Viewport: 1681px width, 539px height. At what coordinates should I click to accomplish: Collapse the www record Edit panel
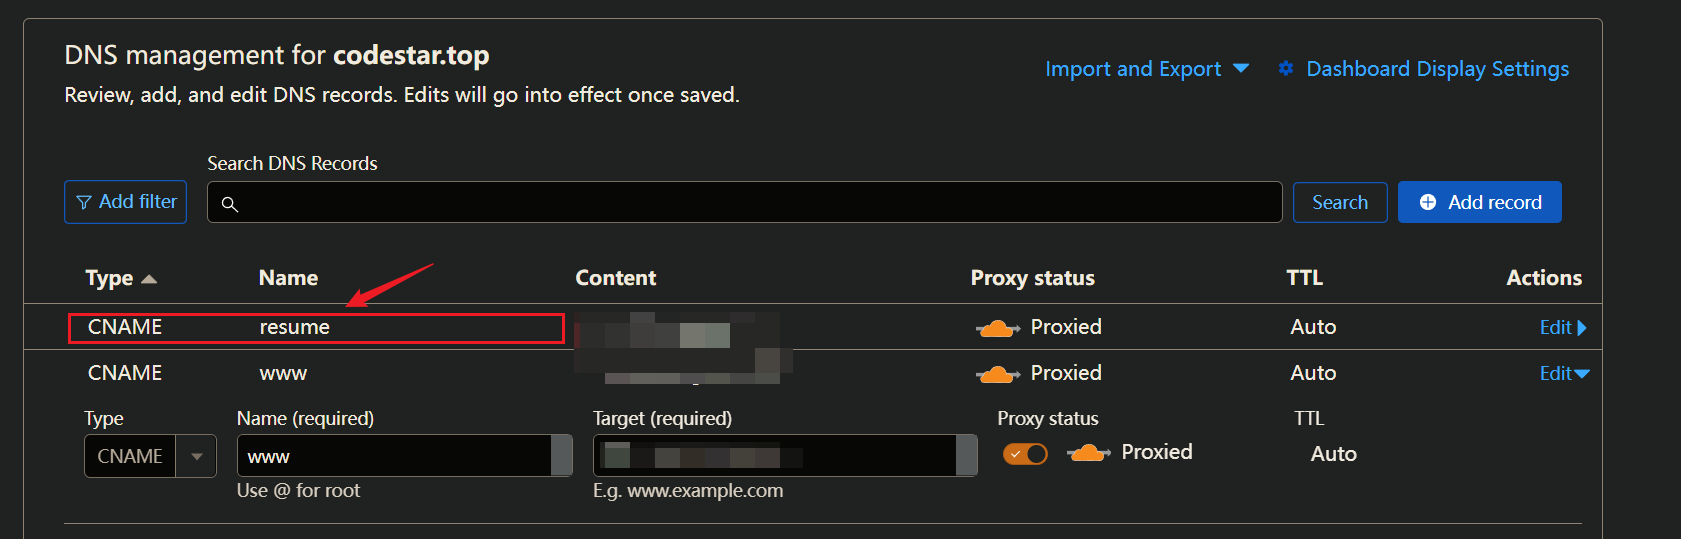click(1564, 373)
